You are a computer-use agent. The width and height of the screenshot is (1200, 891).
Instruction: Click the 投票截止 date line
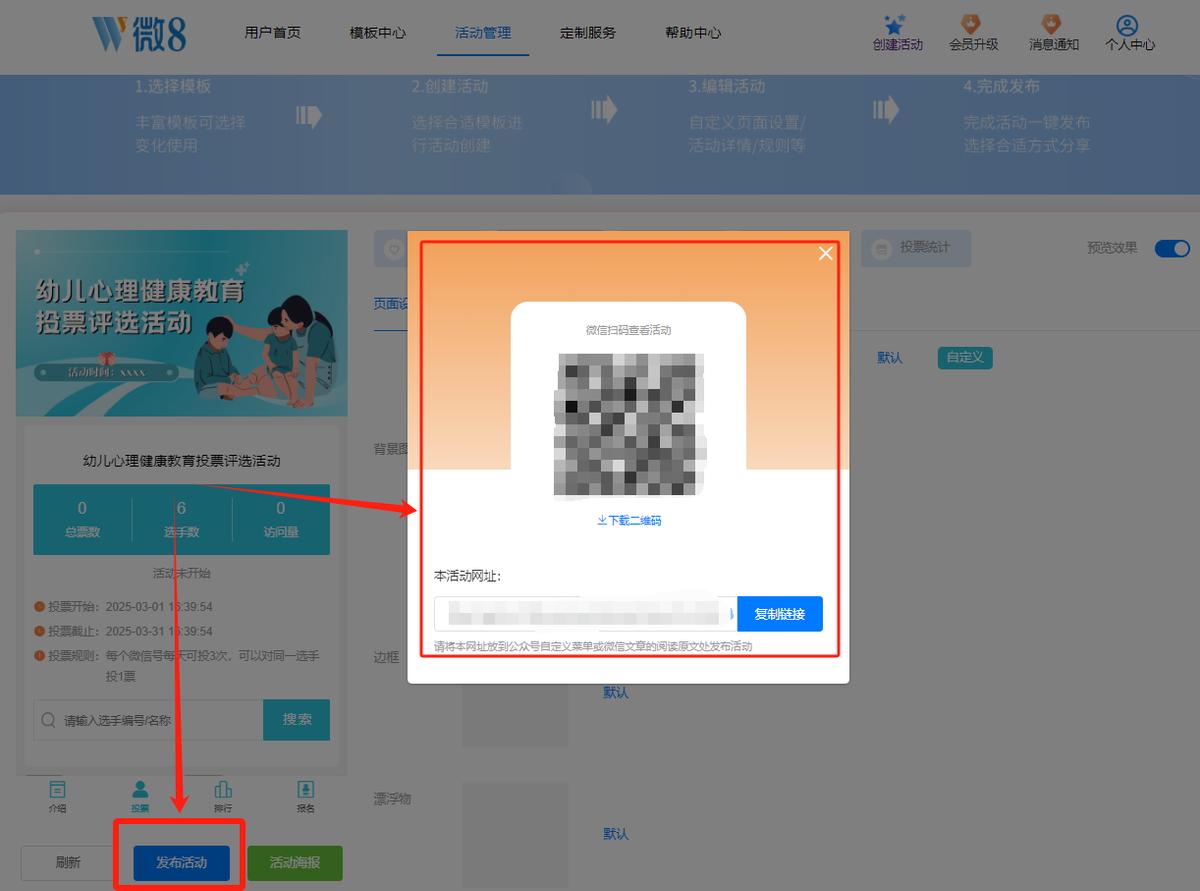coord(124,631)
